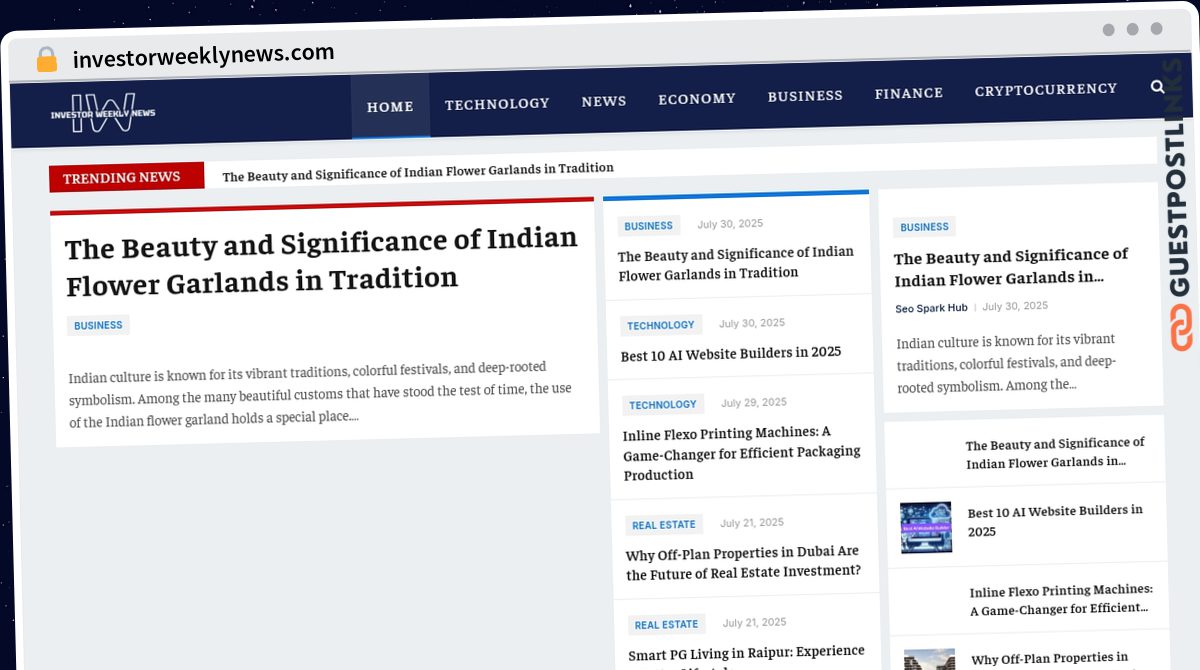Open sidebar list Flower Garlands article

(x=1055, y=453)
